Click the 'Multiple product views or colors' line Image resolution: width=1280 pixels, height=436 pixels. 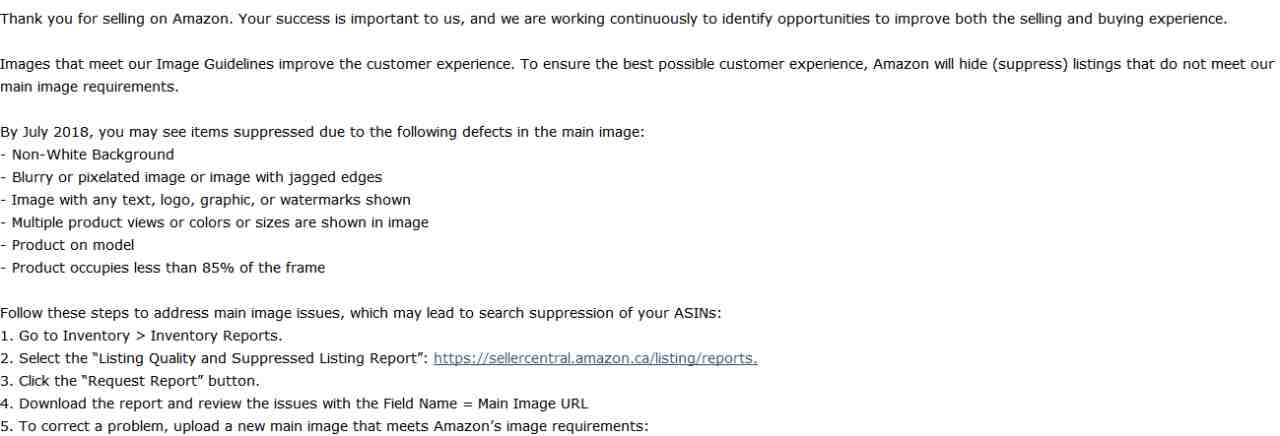(x=214, y=222)
